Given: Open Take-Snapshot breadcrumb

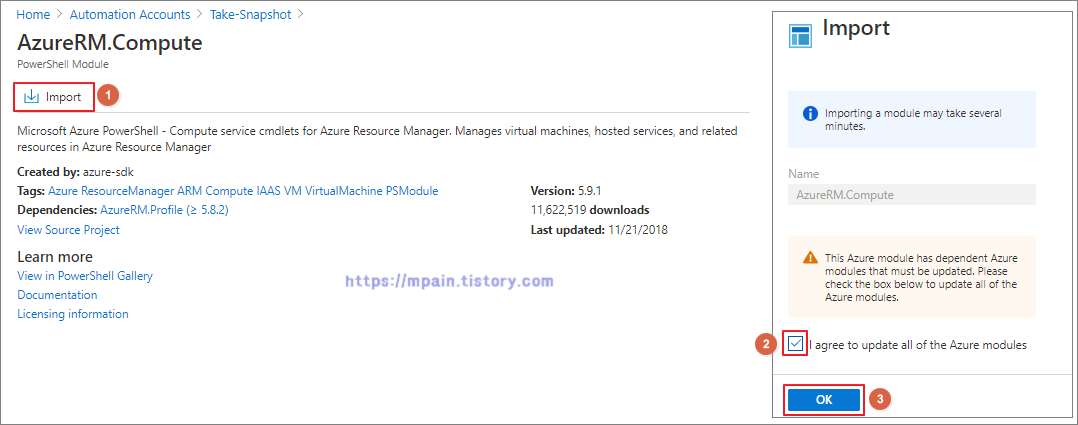Looking at the screenshot, I should point(251,14).
